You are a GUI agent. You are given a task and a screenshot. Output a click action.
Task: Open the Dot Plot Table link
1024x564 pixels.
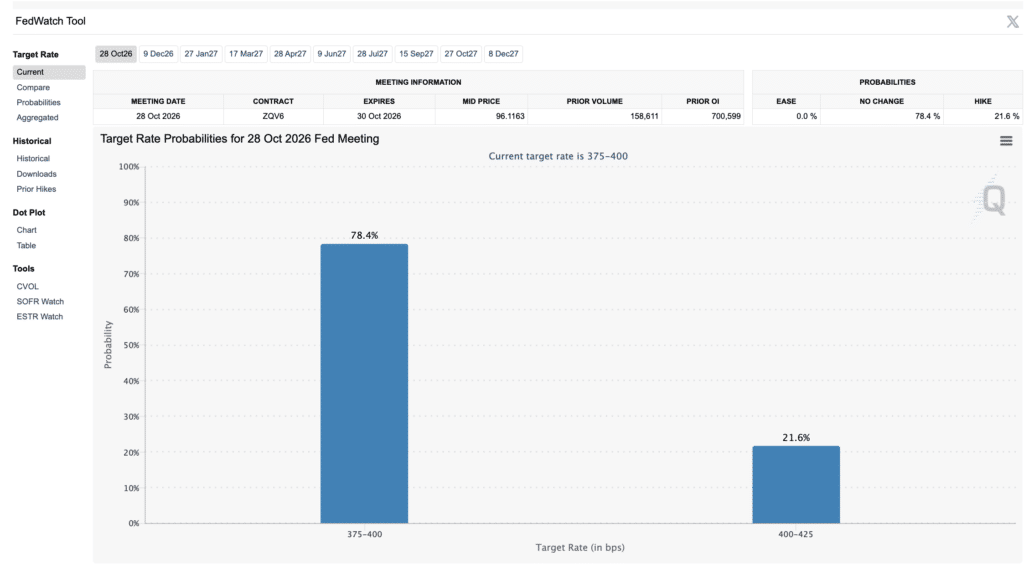(26, 246)
